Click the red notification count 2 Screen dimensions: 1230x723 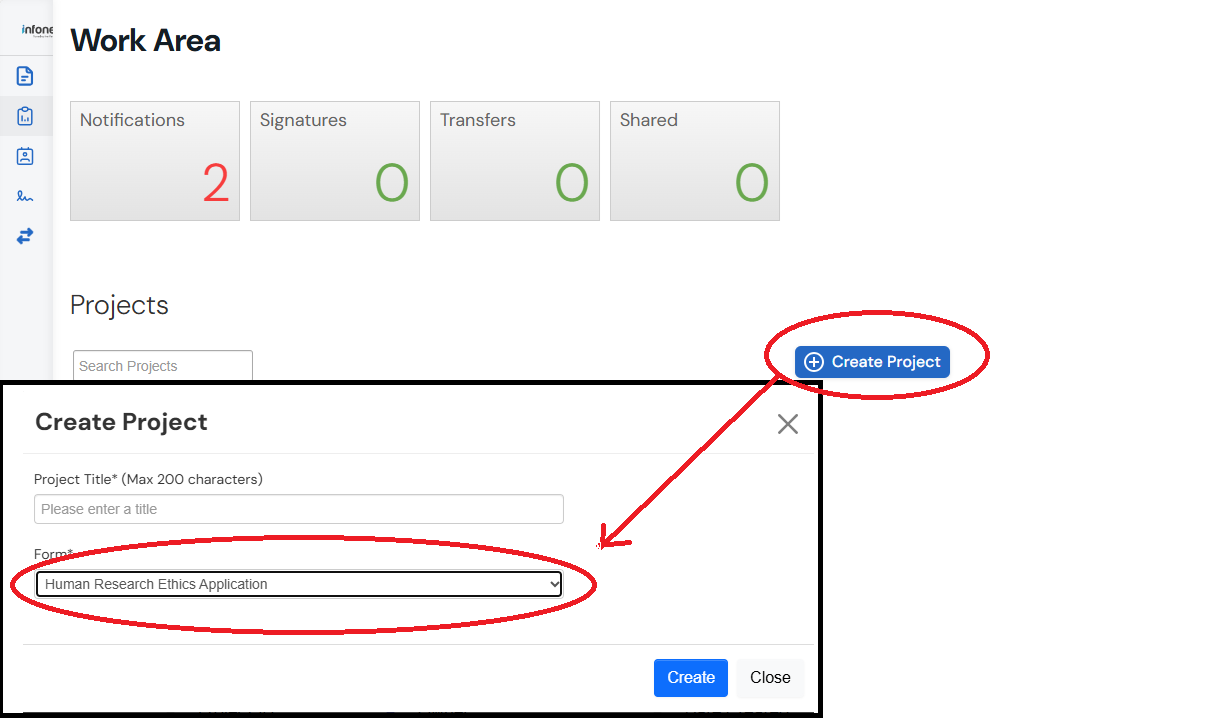click(216, 184)
